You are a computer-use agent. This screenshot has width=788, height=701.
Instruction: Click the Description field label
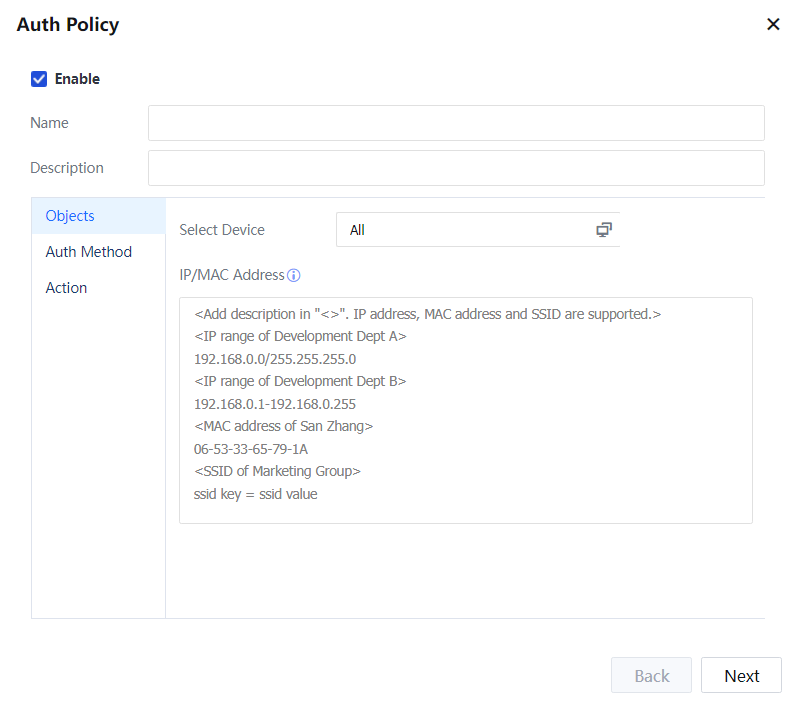pos(67,168)
